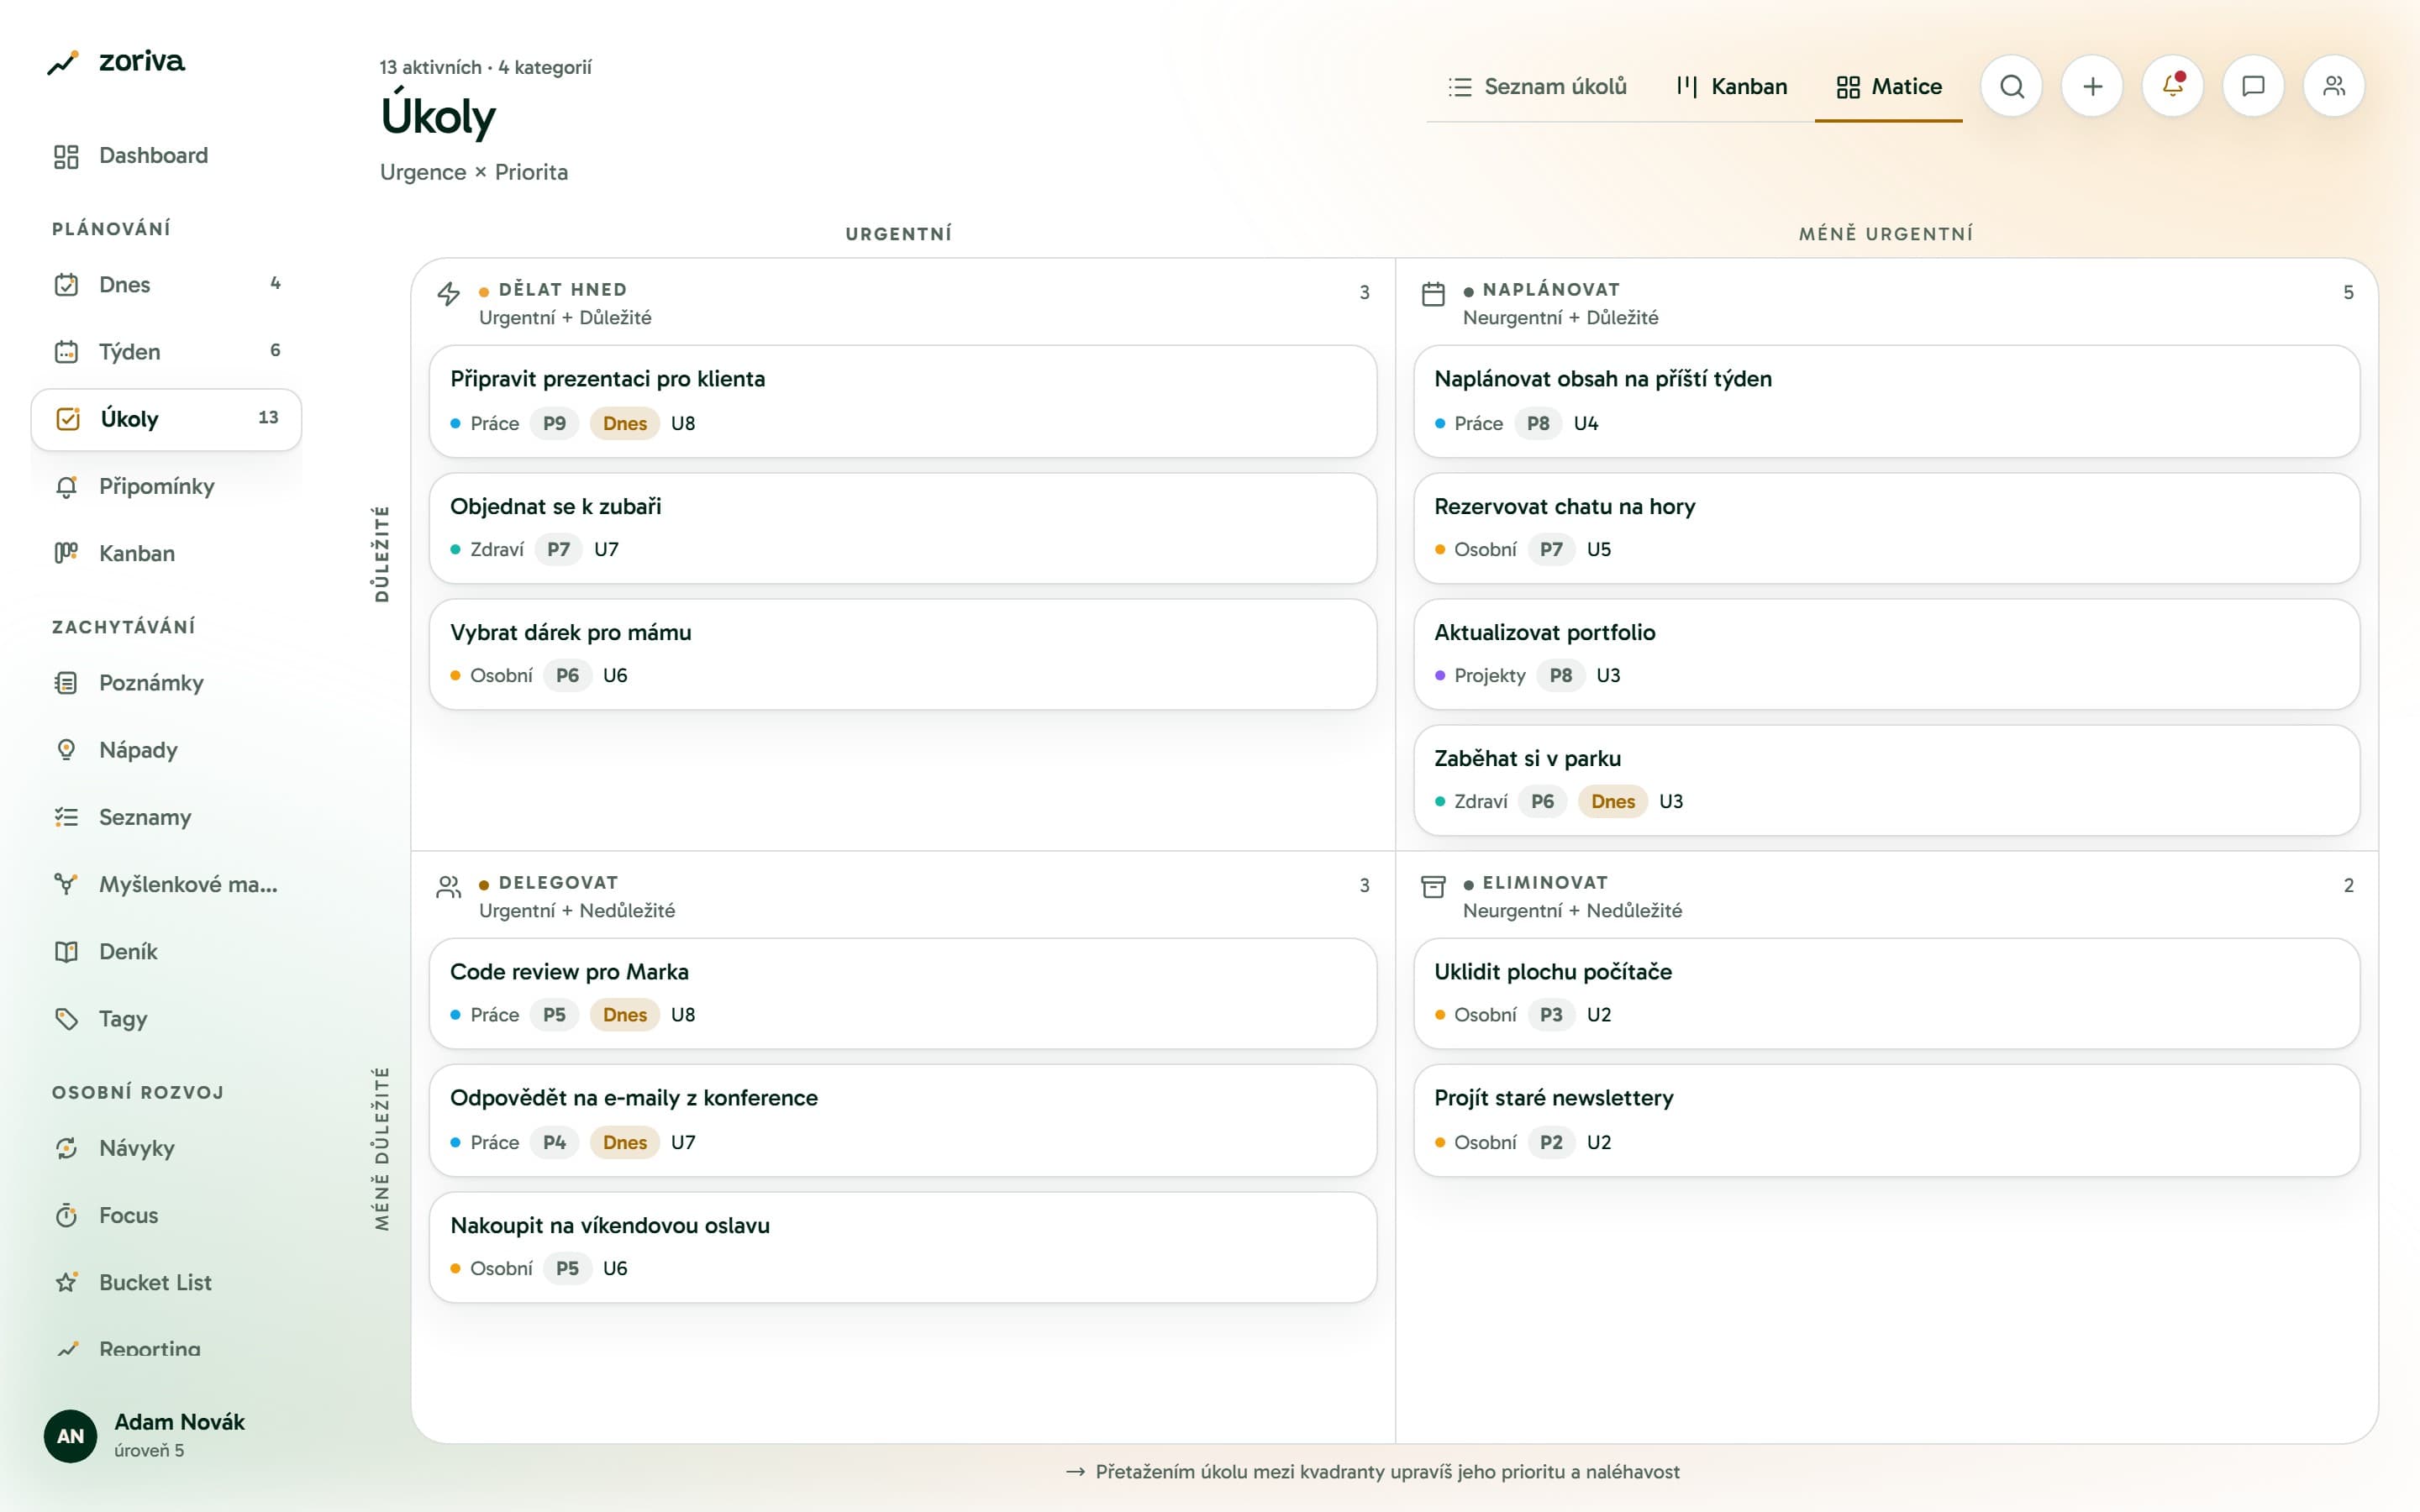Click the zoriva logo

point(116,62)
